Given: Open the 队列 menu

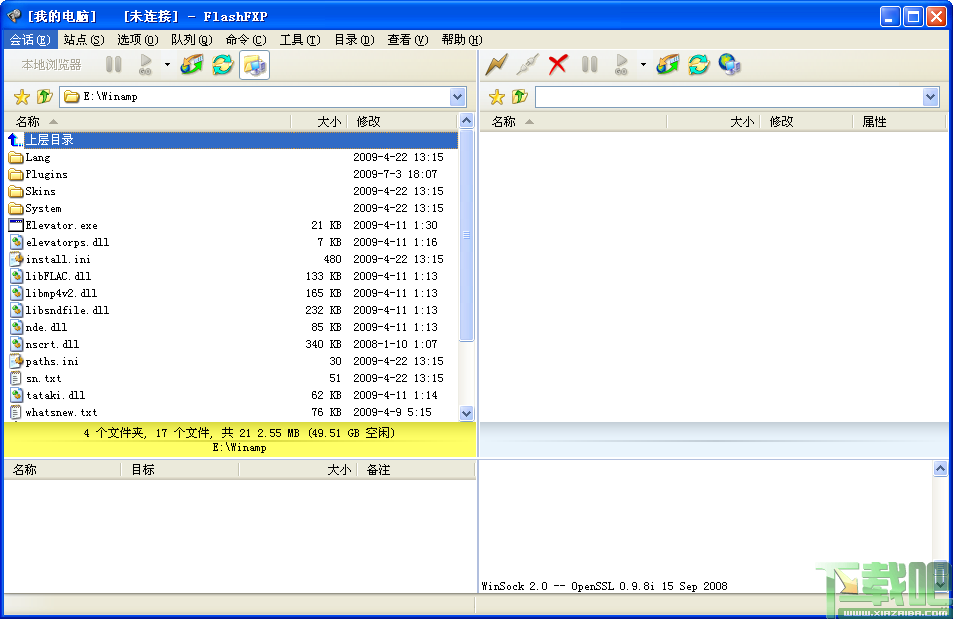Looking at the screenshot, I should pyautogui.click(x=192, y=40).
